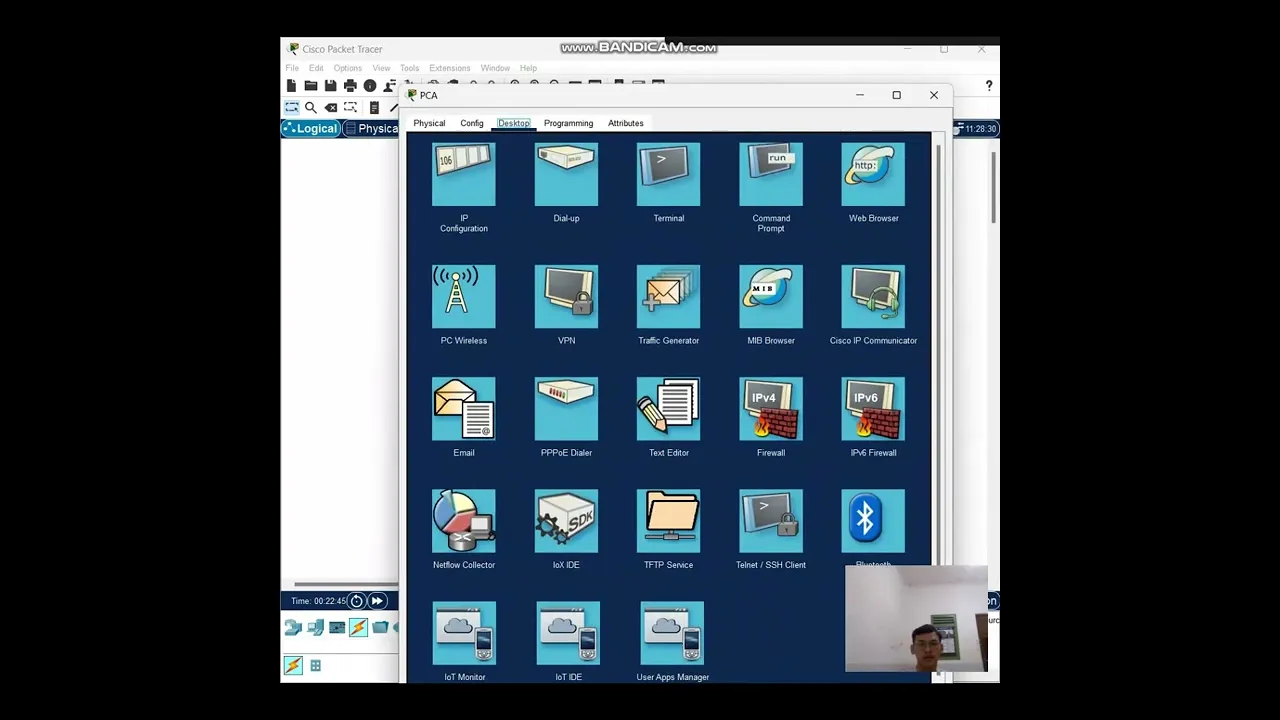Open the View menu in Packet Tracer
This screenshot has width=1280, height=720.
pyautogui.click(x=381, y=68)
